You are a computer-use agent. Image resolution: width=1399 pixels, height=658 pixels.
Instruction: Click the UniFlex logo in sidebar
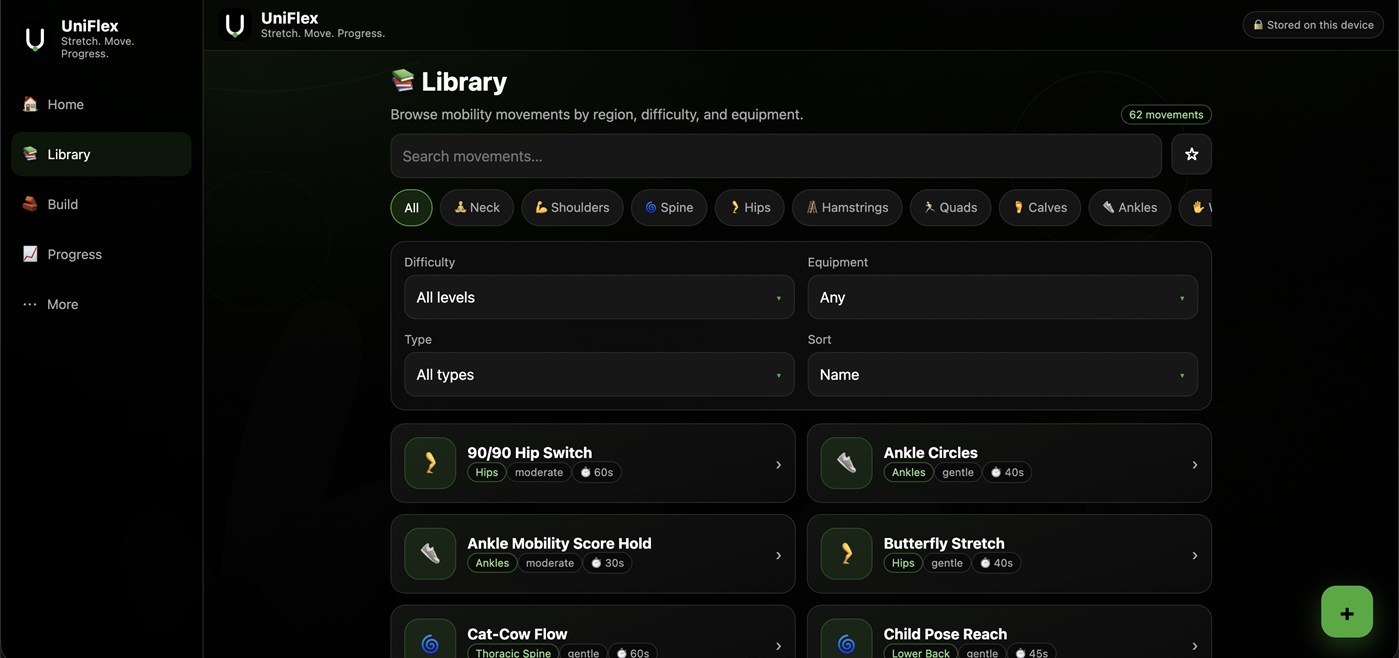coord(35,39)
